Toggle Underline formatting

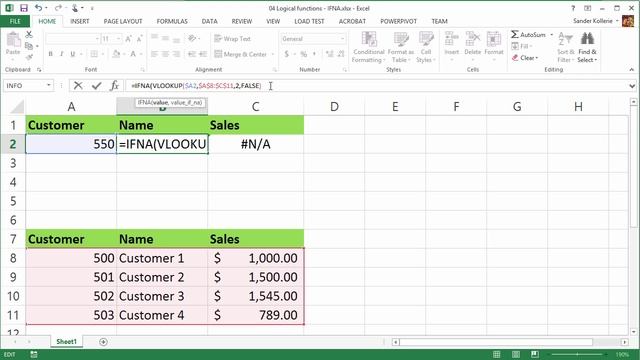pos(73,54)
